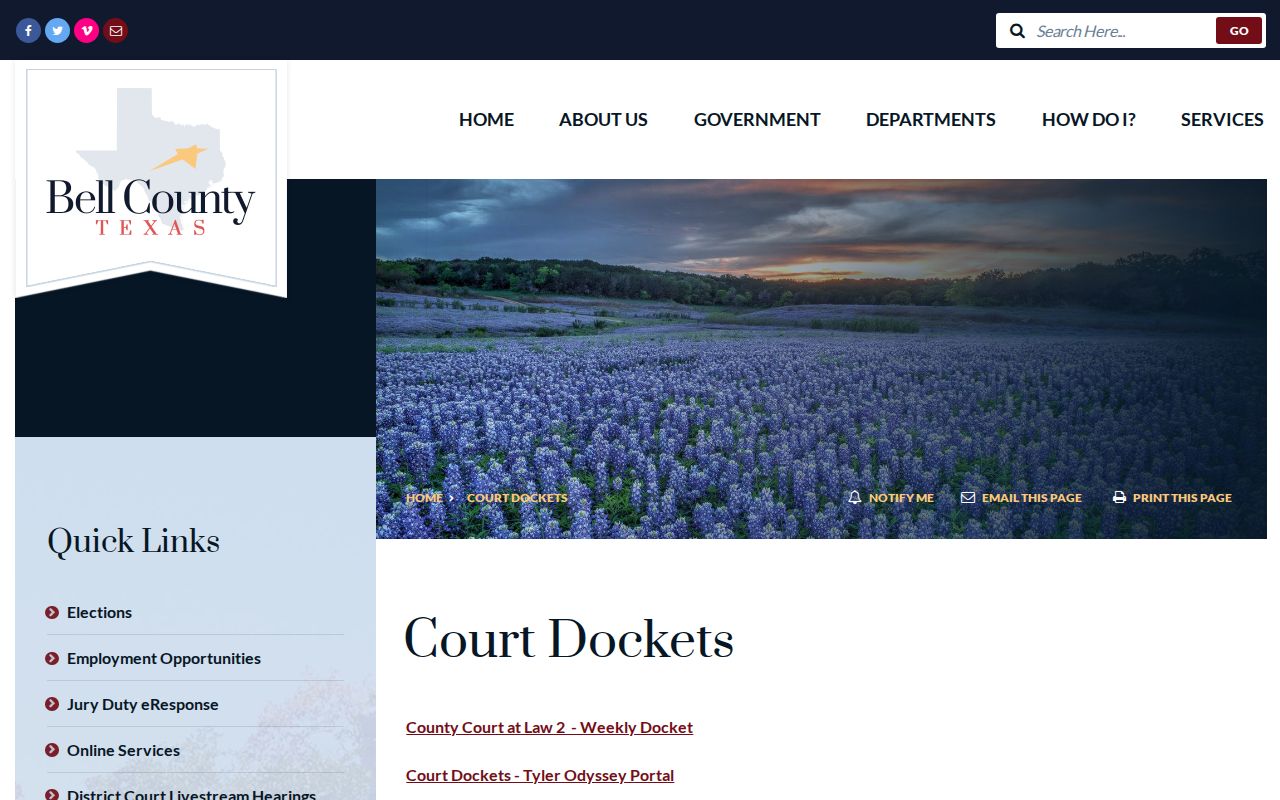Open the HOW DO I? menu
1280x800 pixels.
(x=1089, y=119)
